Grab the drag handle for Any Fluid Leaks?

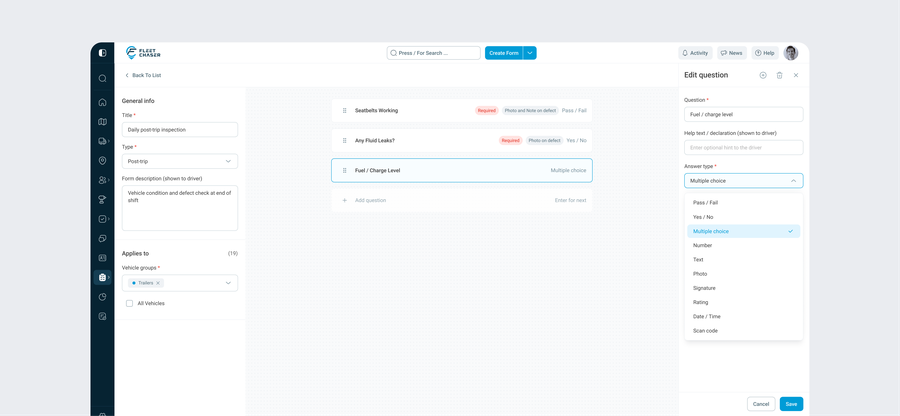(x=344, y=140)
